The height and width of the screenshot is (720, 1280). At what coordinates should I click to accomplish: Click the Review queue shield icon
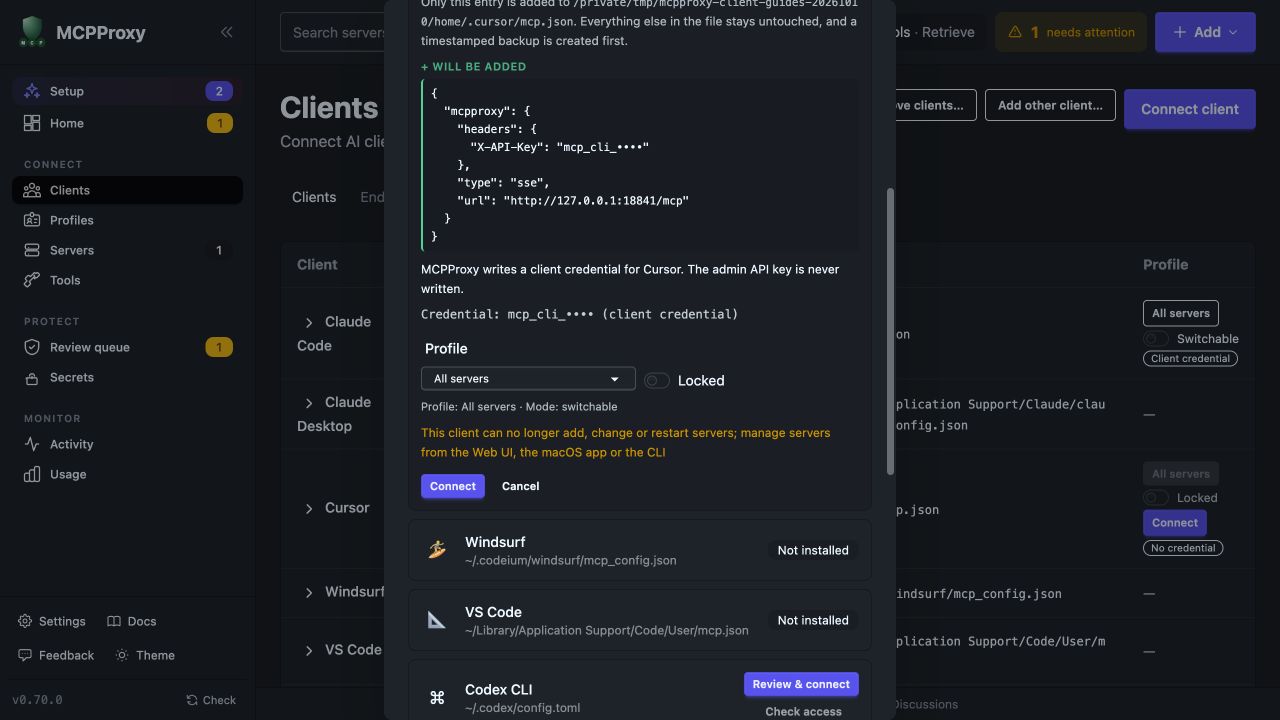tap(32, 347)
